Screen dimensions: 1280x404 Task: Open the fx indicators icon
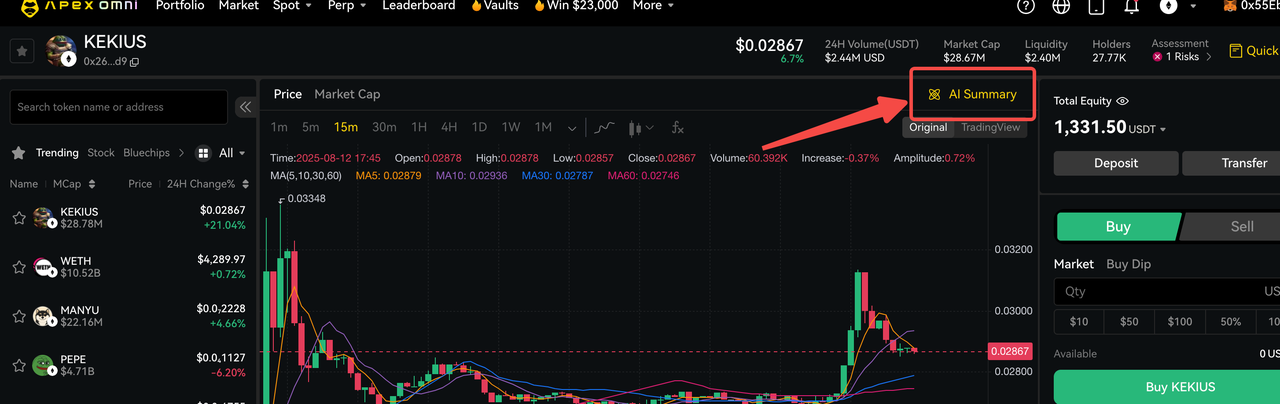click(x=677, y=127)
